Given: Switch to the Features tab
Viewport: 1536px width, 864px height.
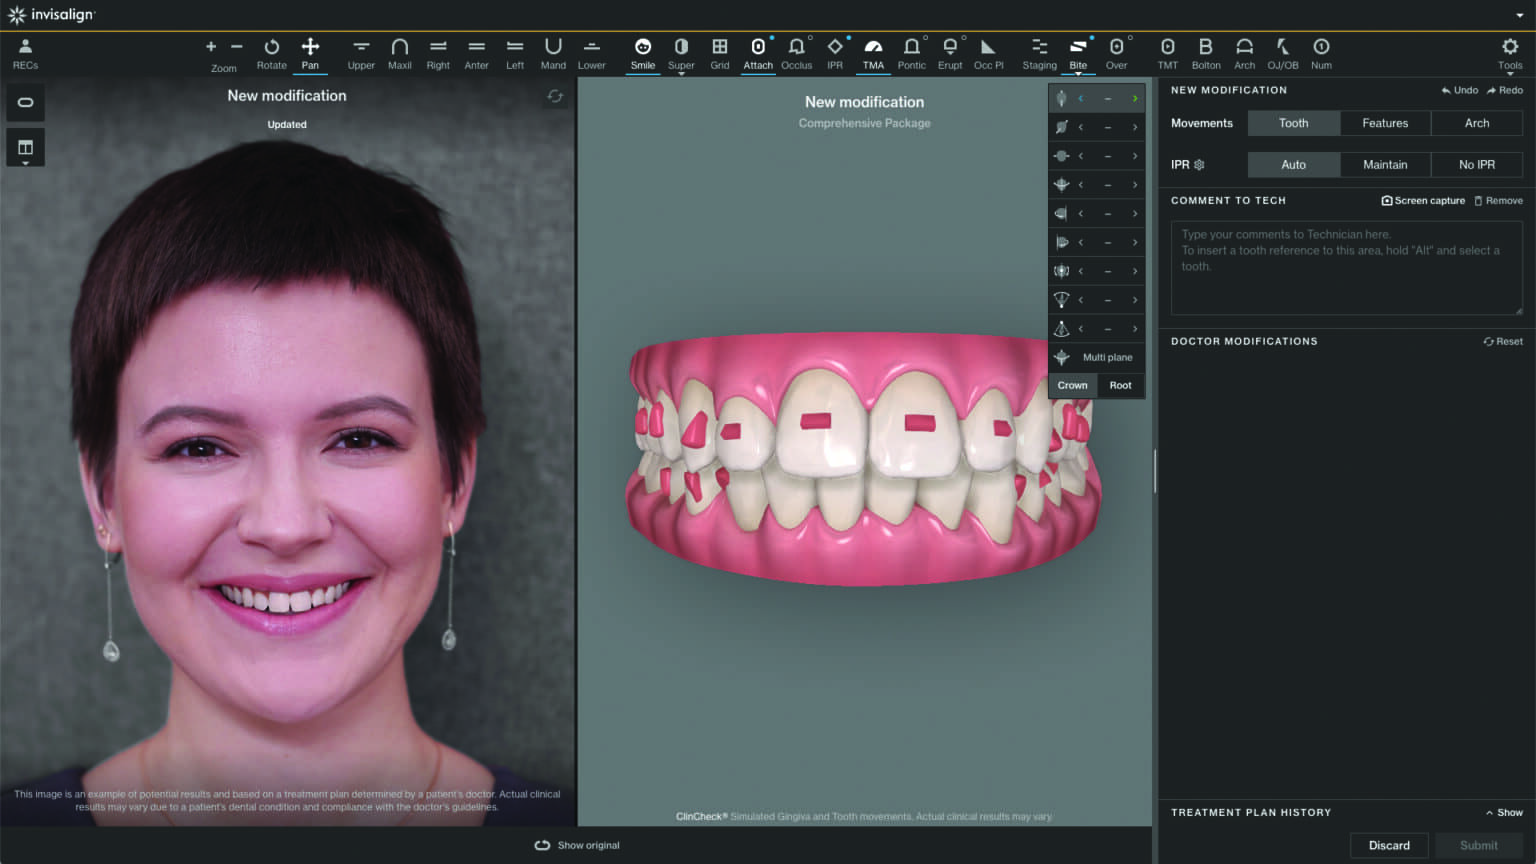Looking at the screenshot, I should click(1385, 122).
